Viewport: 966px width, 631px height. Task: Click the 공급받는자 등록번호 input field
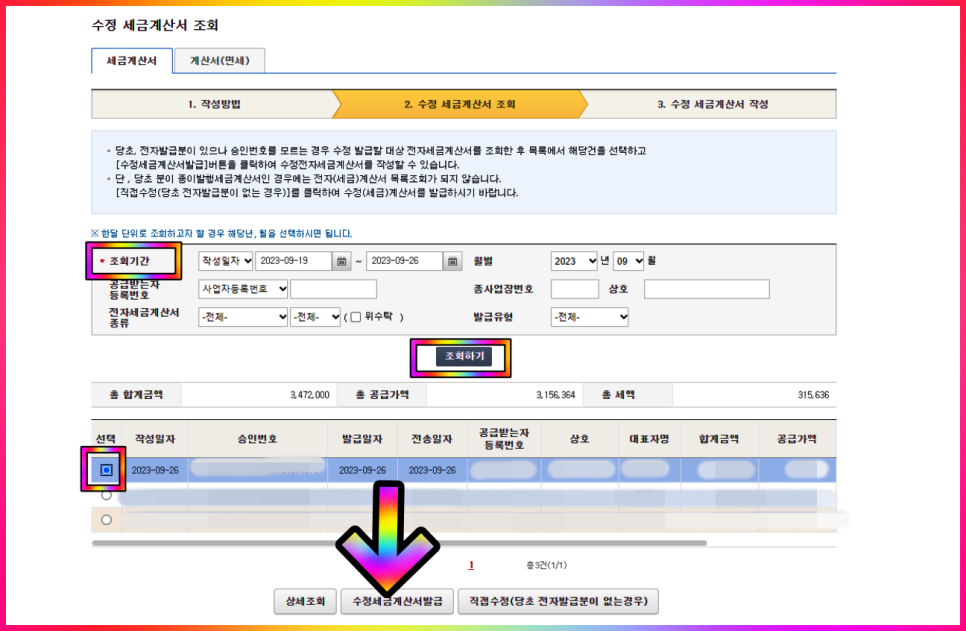pyautogui.click(x=333, y=289)
